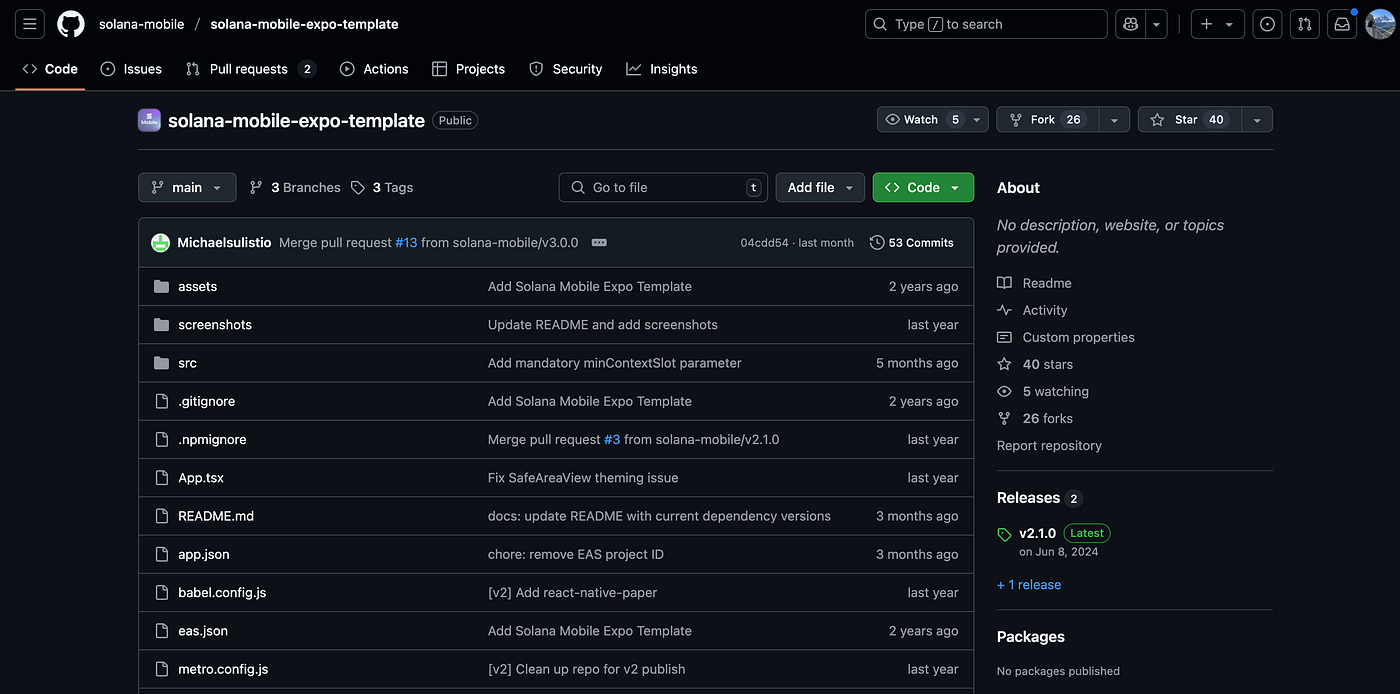This screenshot has height=694, width=1400.
Task: View the 53 Commits history
Action: click(x=912, y=242)
